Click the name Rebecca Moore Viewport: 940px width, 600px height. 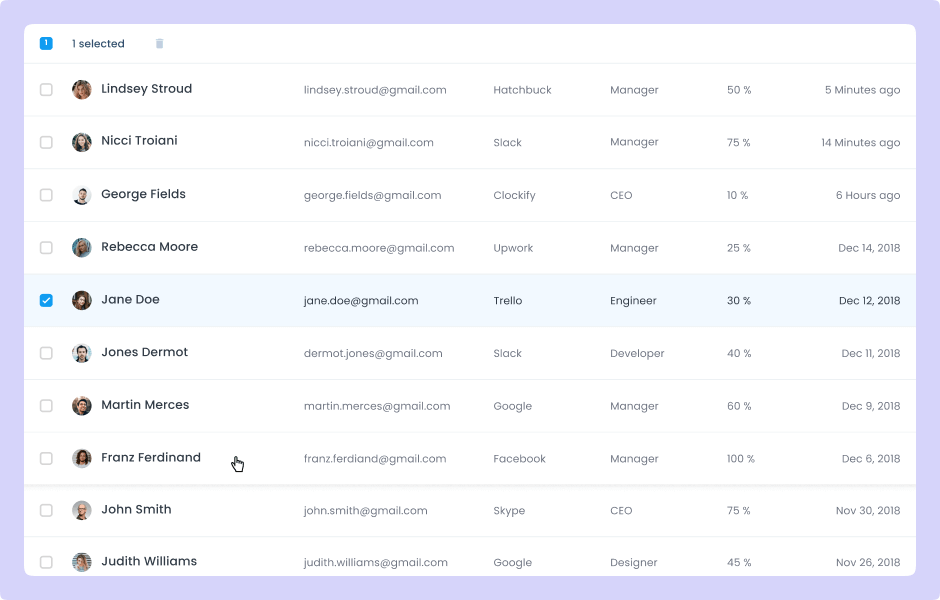click(x=149, y=247)
